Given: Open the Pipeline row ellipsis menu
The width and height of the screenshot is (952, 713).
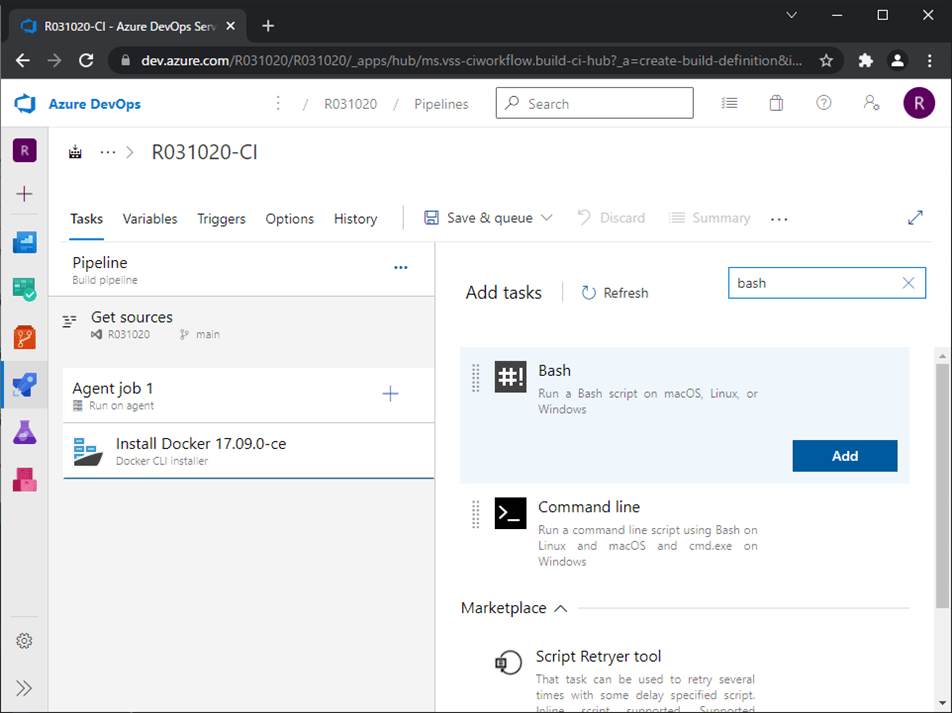Looking at the screenshot, I should tap(401, 267).
